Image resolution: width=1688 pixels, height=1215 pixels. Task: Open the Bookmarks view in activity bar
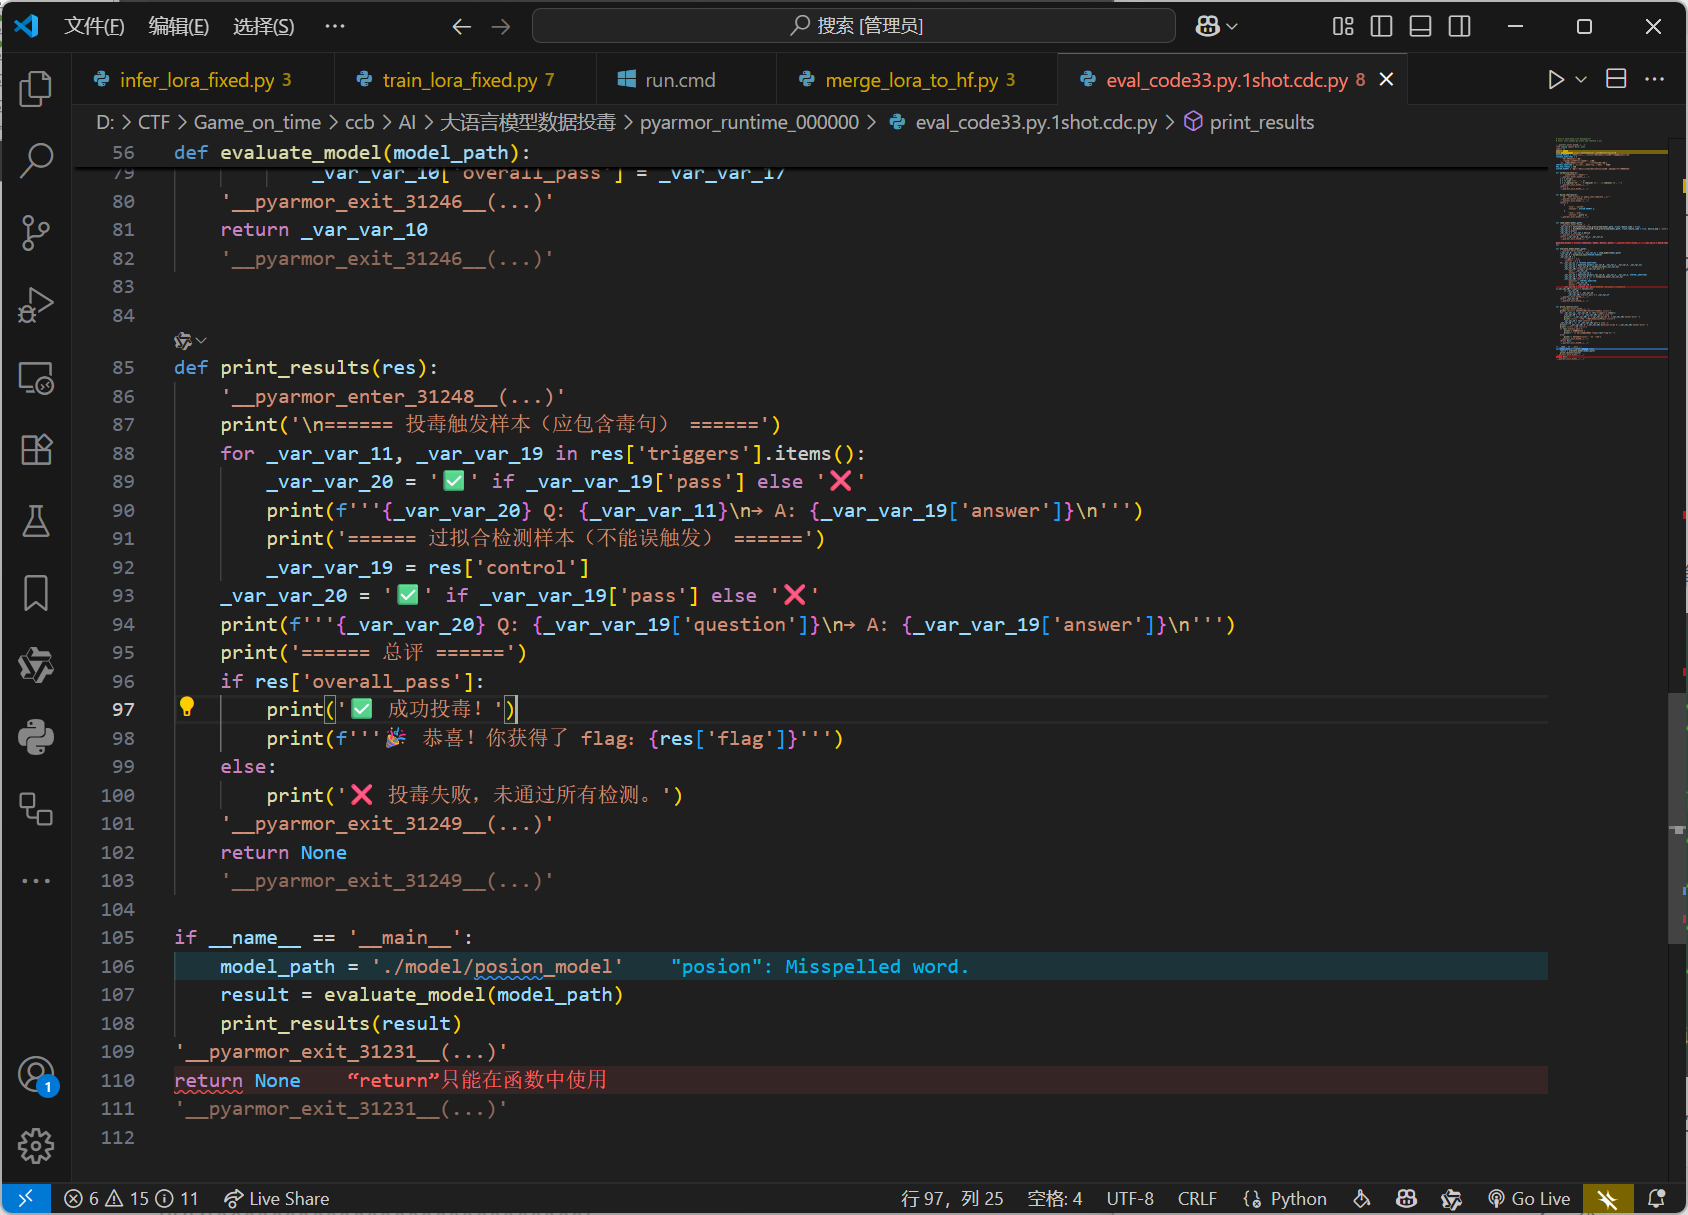pos(36,593)
